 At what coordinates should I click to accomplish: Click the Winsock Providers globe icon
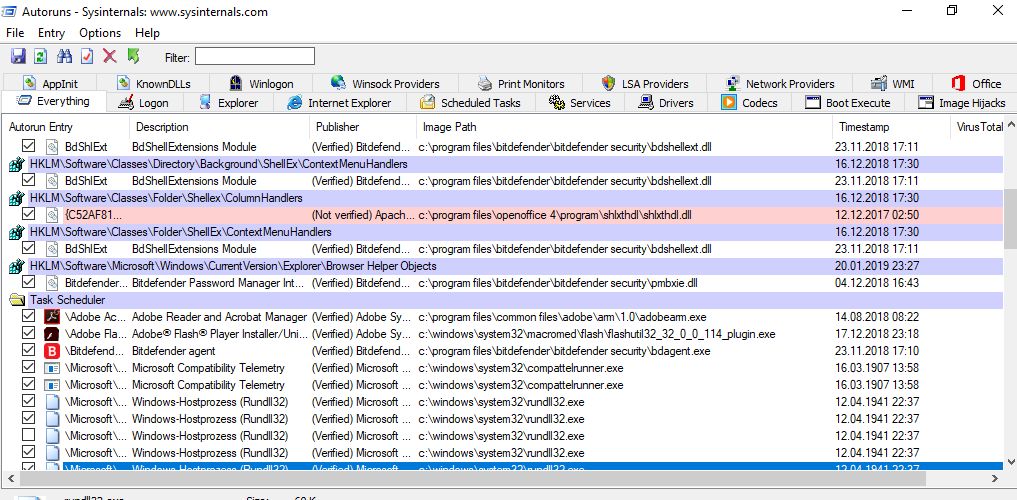coord(338,83)
